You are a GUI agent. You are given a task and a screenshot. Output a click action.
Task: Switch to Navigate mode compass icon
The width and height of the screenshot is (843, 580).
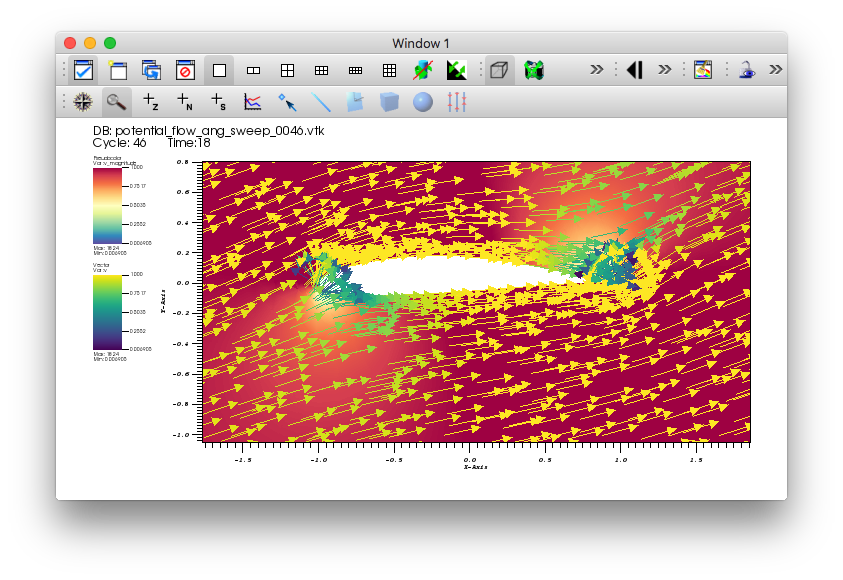click(x=83, y=102)
